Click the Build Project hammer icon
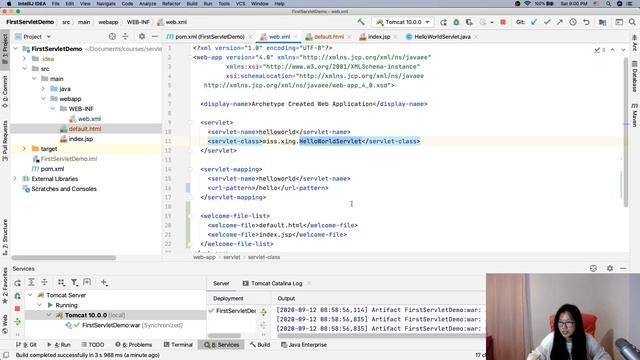The height and width of the screenshot is (360, 640). [x=361, y=22]
